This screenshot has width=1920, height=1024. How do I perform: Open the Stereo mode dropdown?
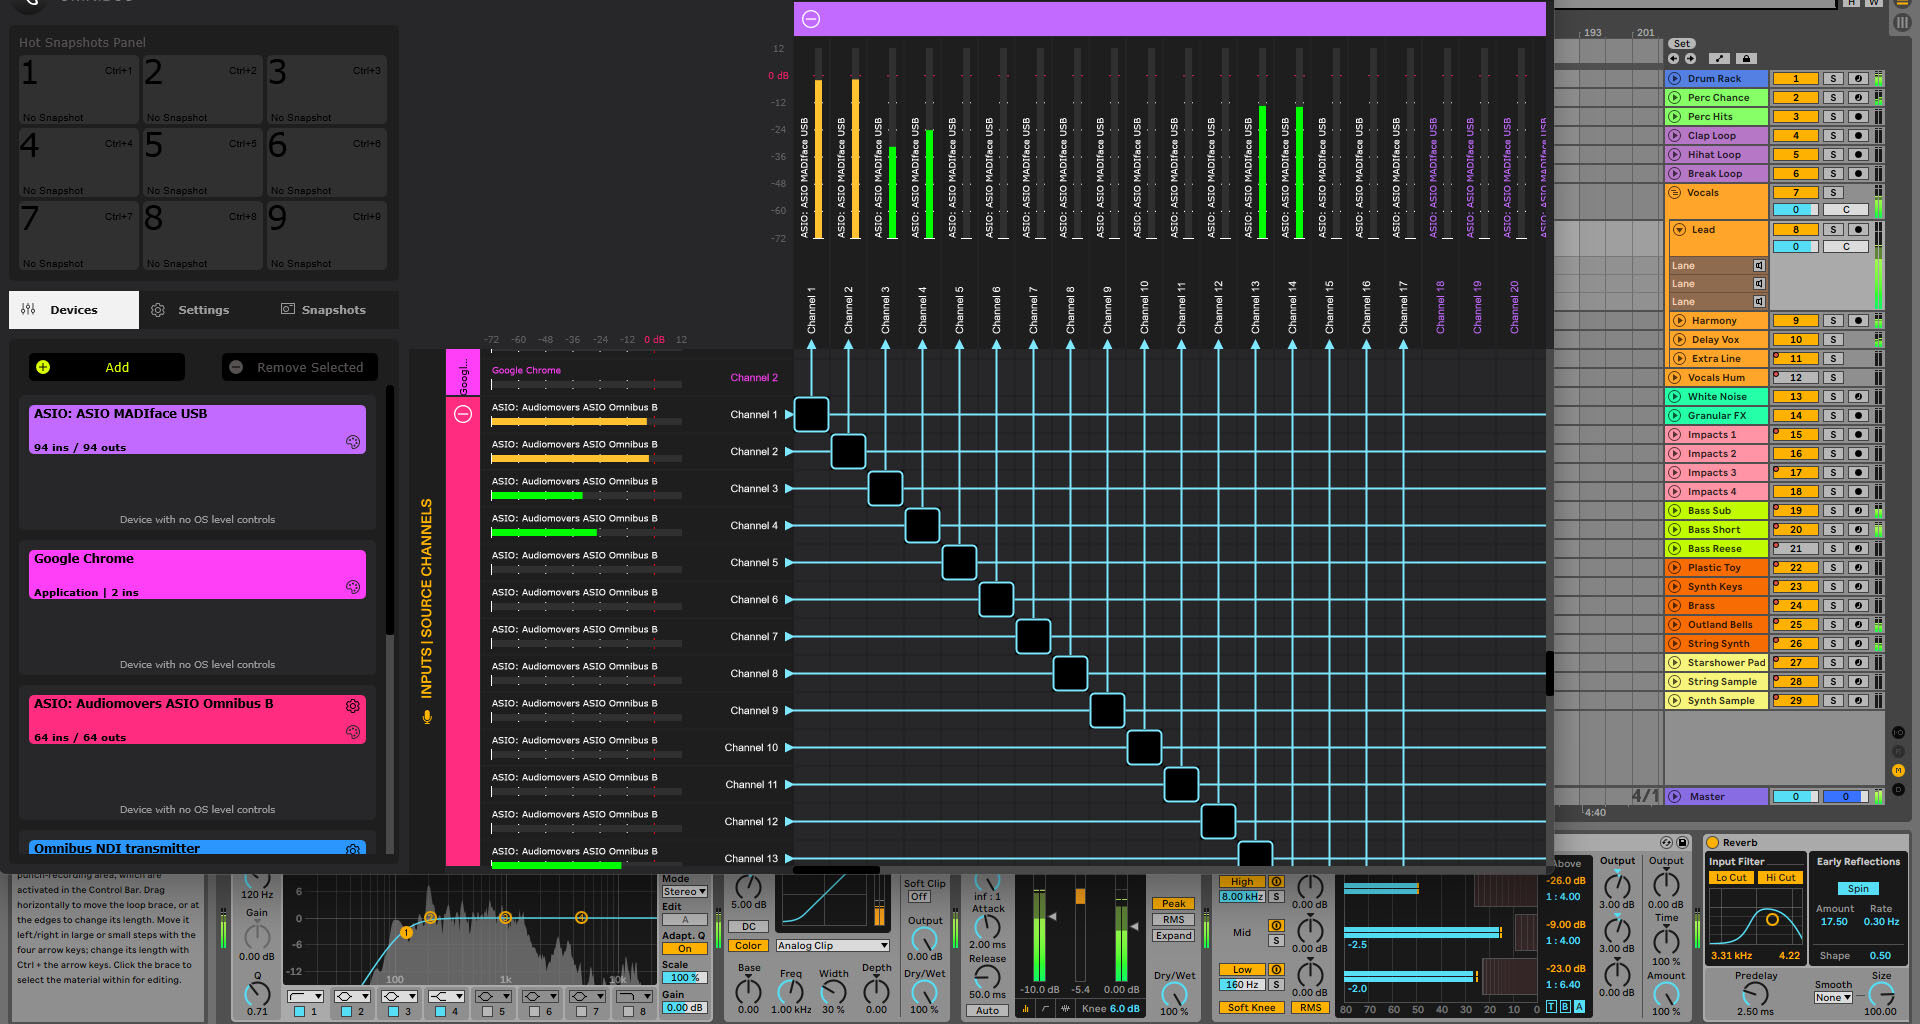point(685,891)
